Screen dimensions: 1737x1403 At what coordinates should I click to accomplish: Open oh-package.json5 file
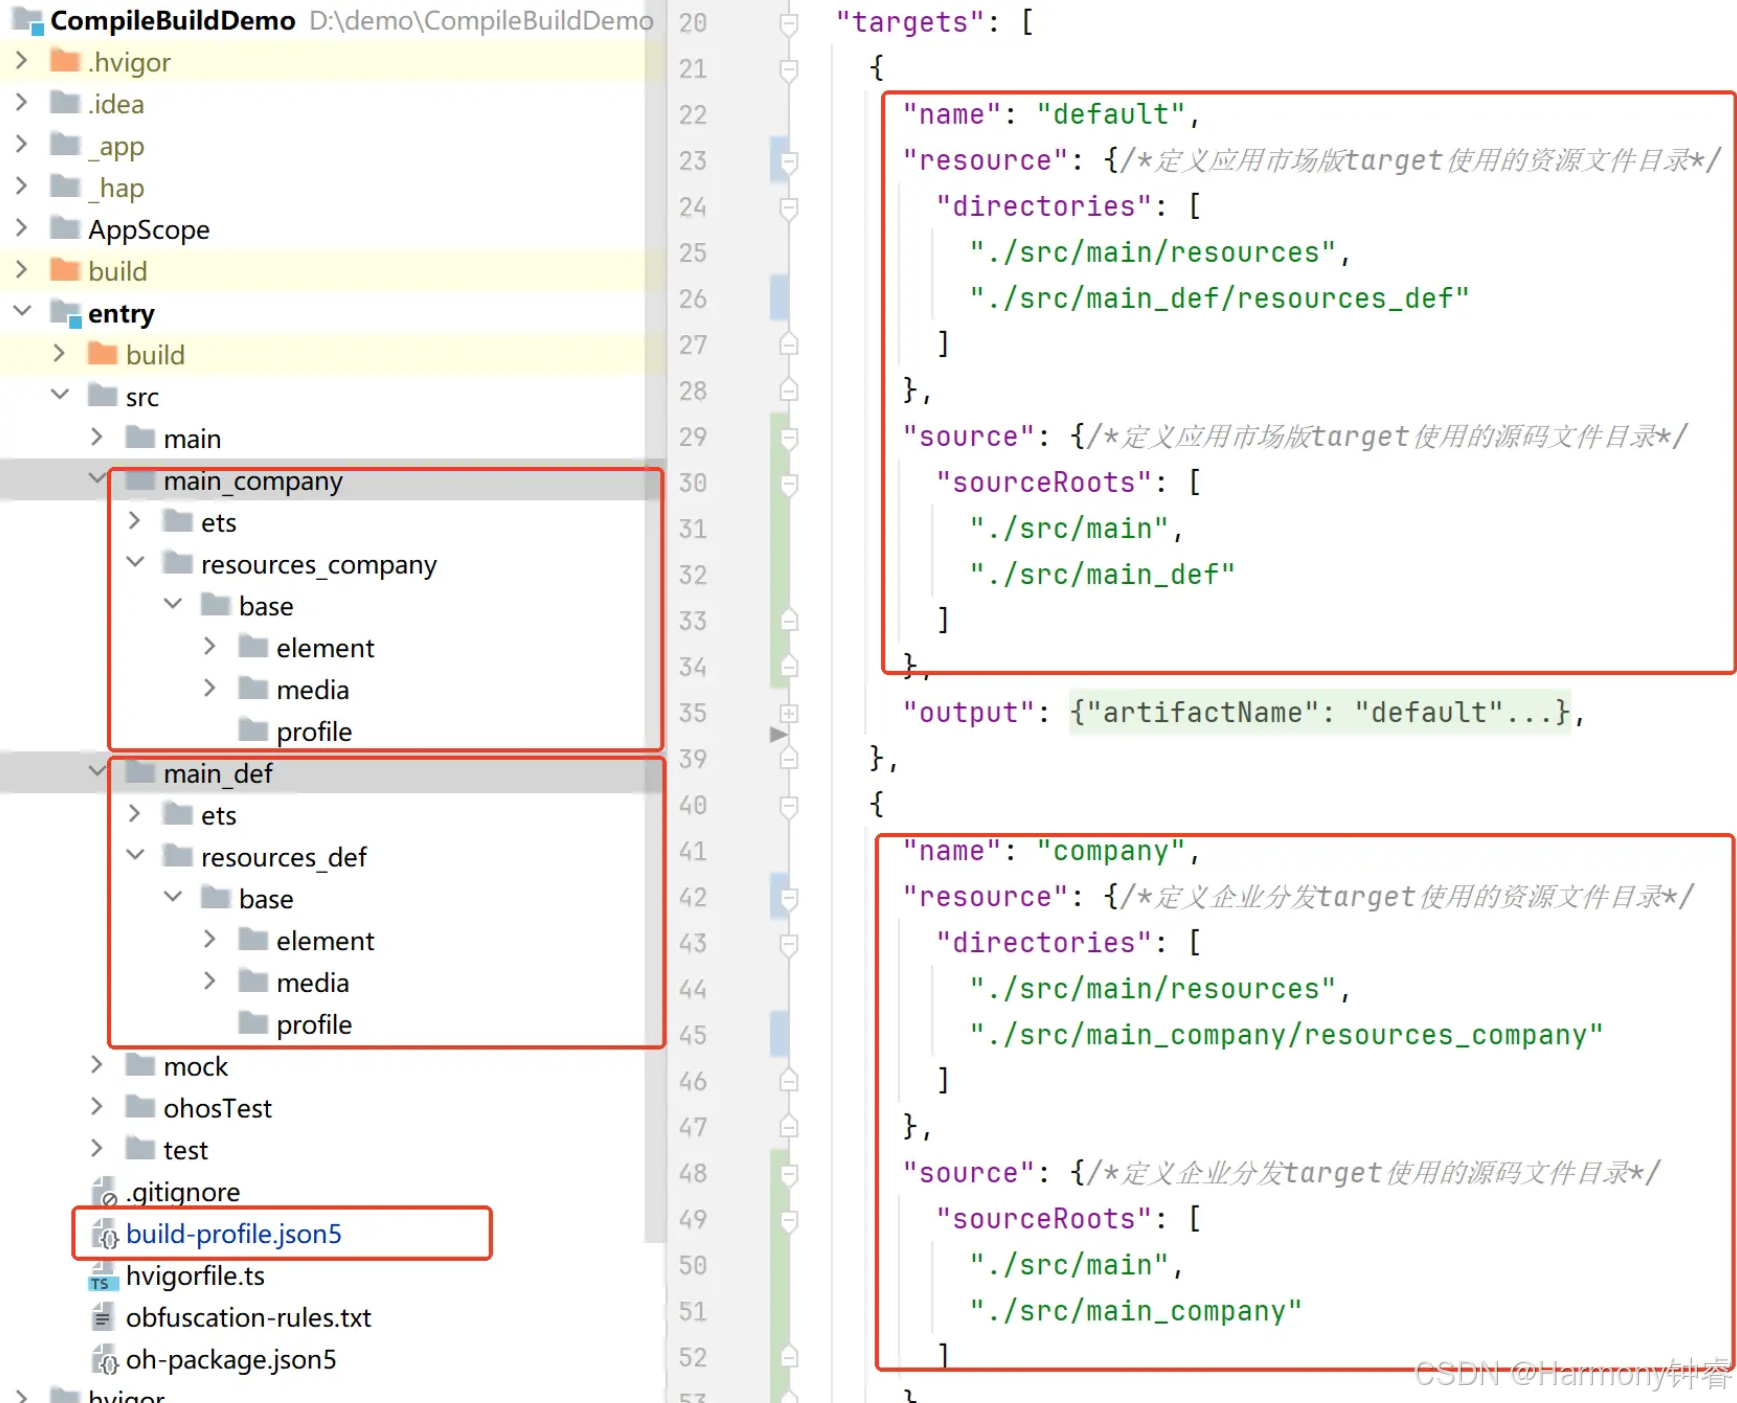click(x=231, y=1359)
